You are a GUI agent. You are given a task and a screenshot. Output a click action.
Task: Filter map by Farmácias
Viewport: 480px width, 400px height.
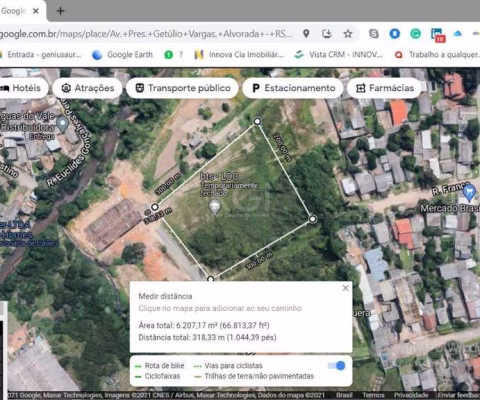(385, 88)
